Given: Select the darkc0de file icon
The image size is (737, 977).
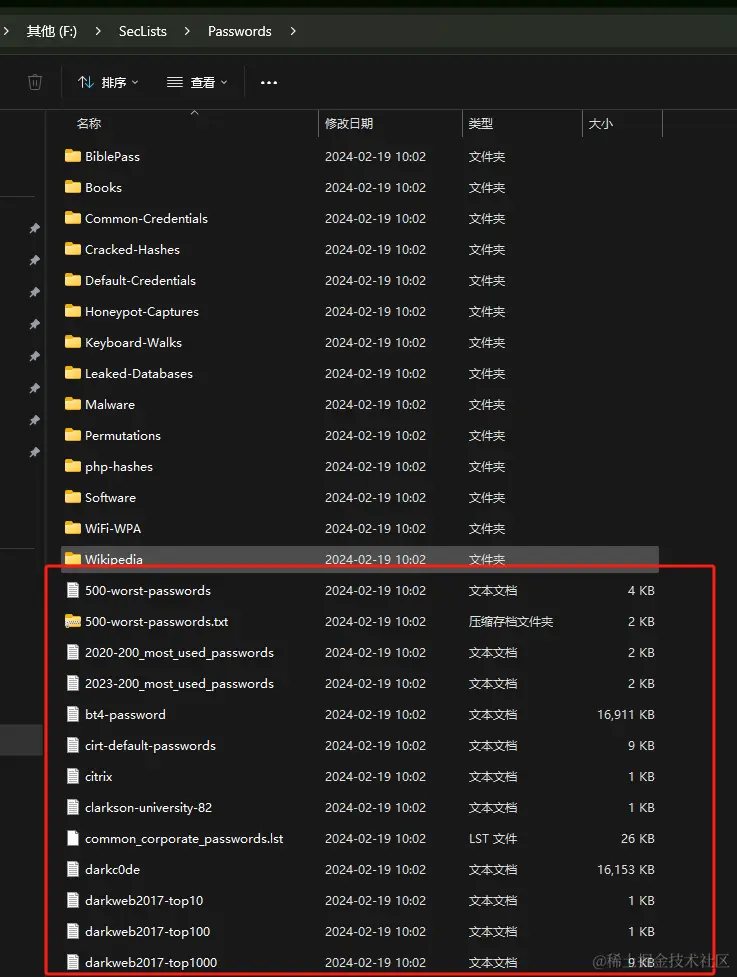Looking at the screenshot, I should tap(73, 869).
